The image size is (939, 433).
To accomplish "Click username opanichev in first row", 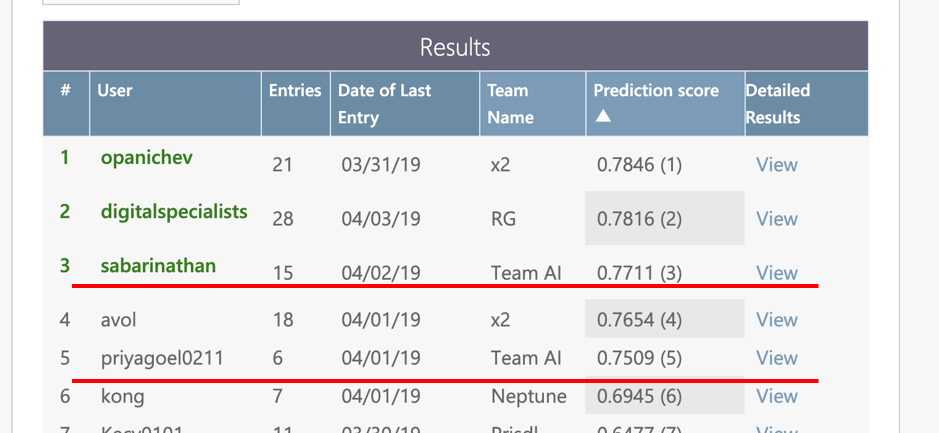I will coord(147,158).
